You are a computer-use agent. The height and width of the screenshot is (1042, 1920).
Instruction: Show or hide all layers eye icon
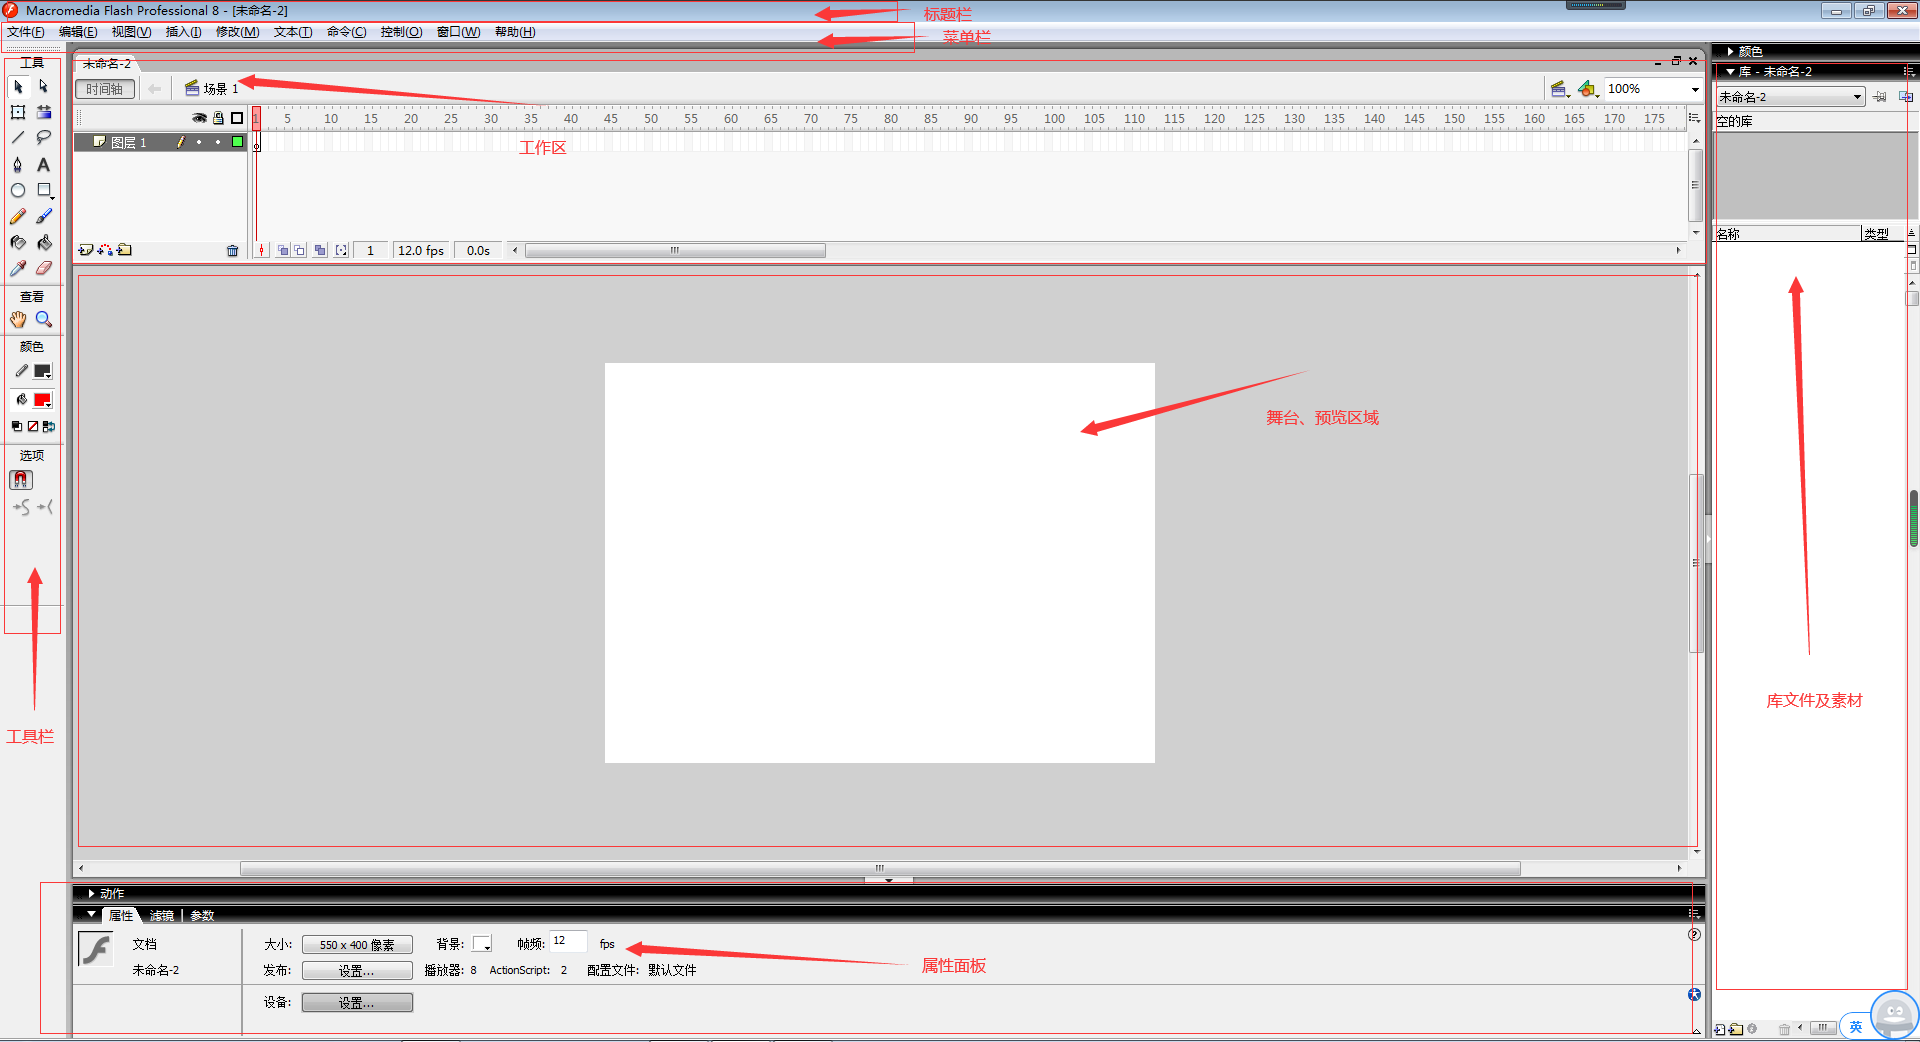(199, 118)
